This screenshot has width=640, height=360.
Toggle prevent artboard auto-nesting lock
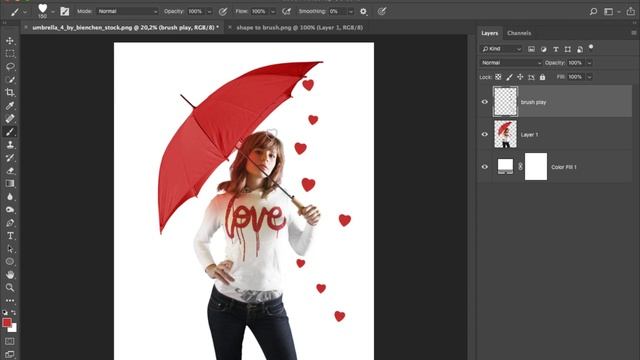coord(531,77)
